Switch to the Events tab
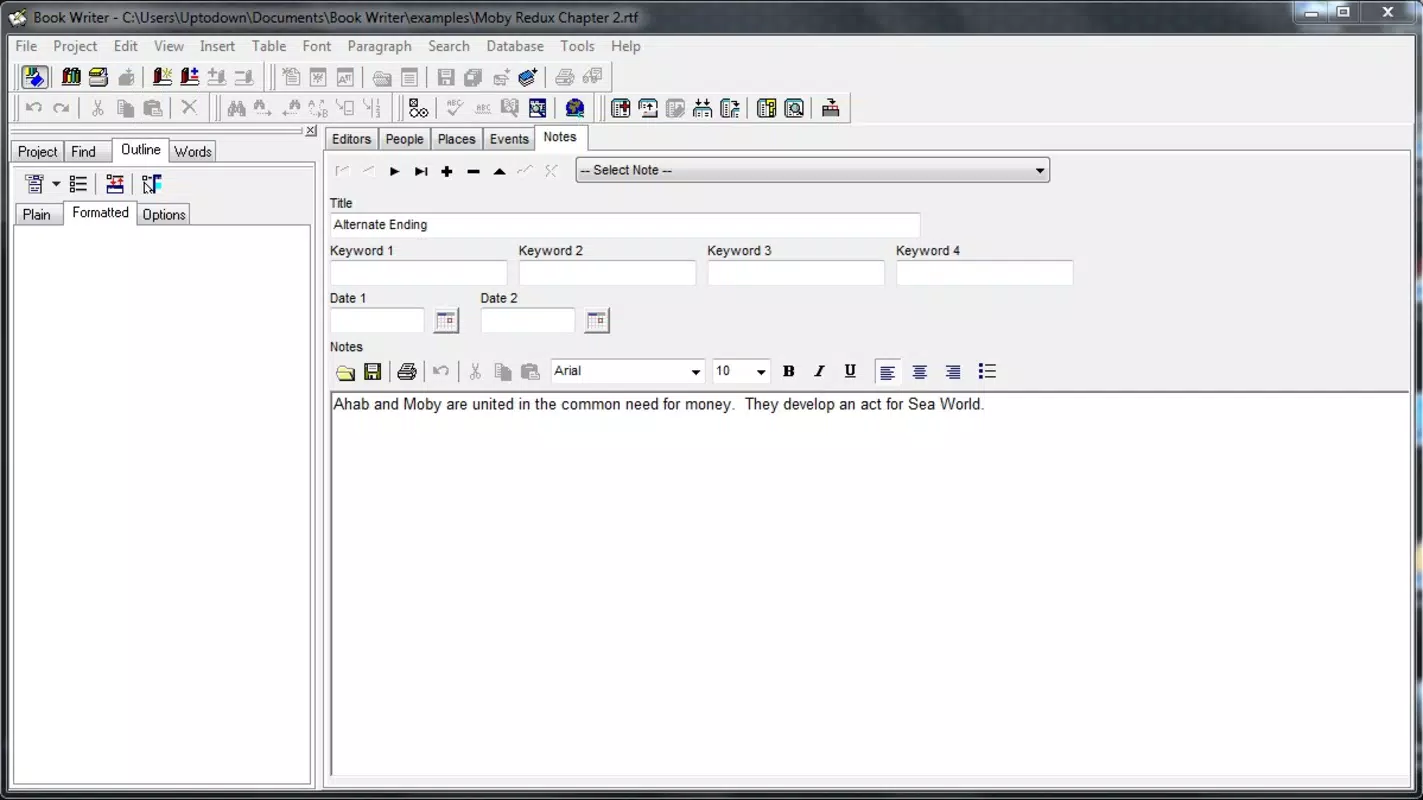 coord(509,139)
